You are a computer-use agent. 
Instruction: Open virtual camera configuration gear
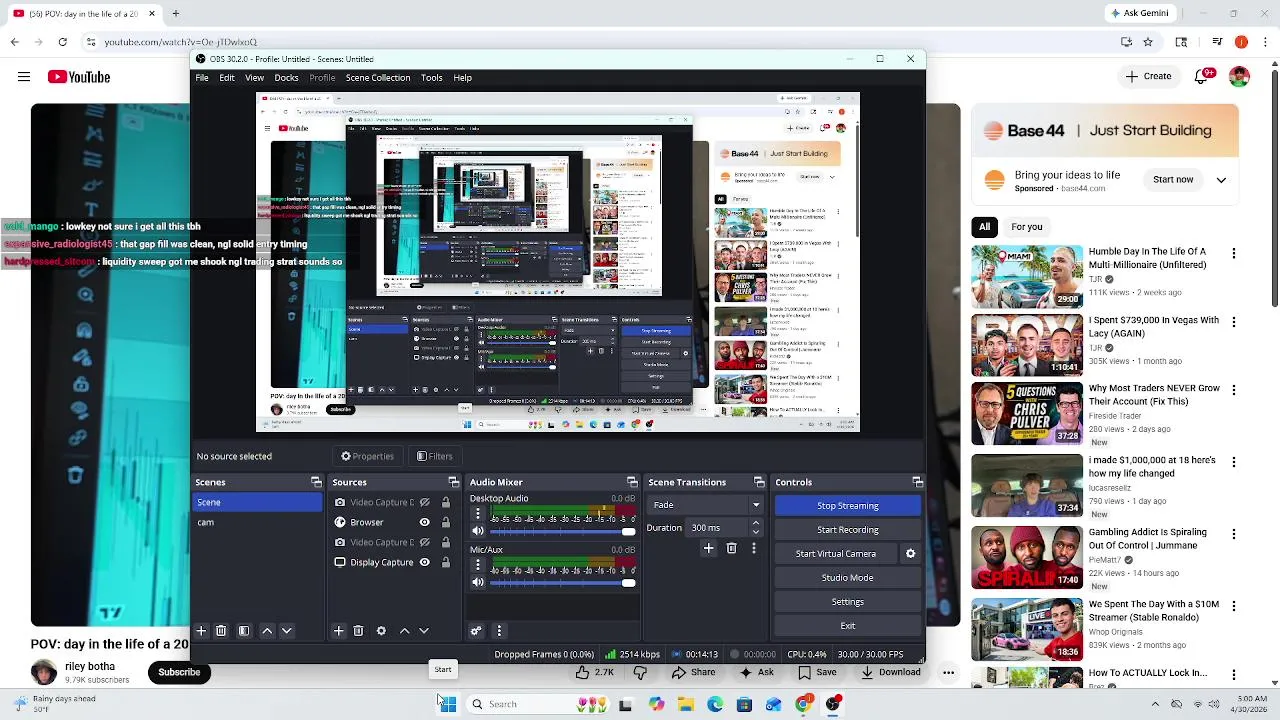910,554
